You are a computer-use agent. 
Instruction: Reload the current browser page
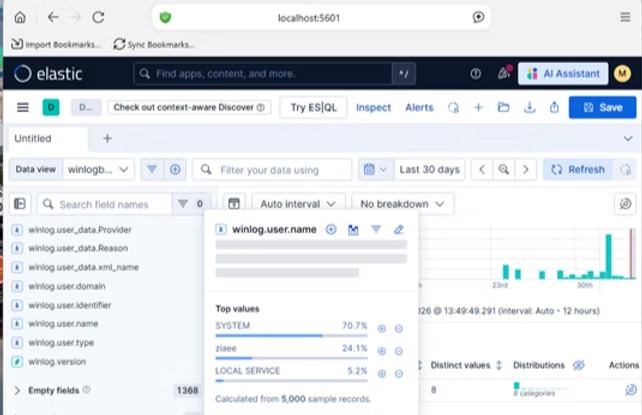coord(98,17)
